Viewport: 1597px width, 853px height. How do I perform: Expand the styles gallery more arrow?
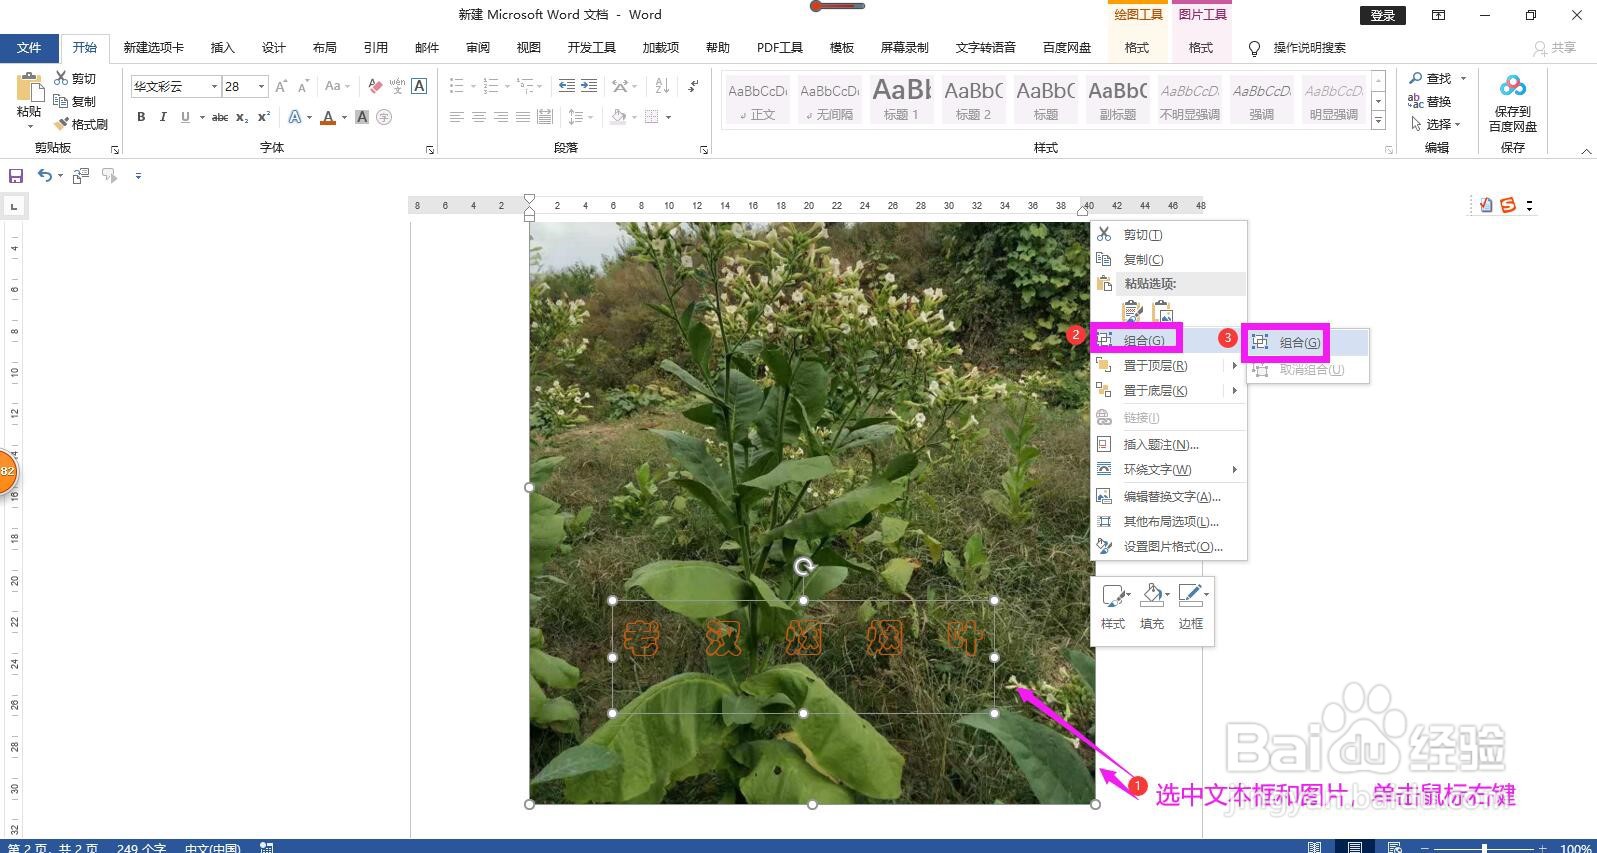tap(1378, 121)
